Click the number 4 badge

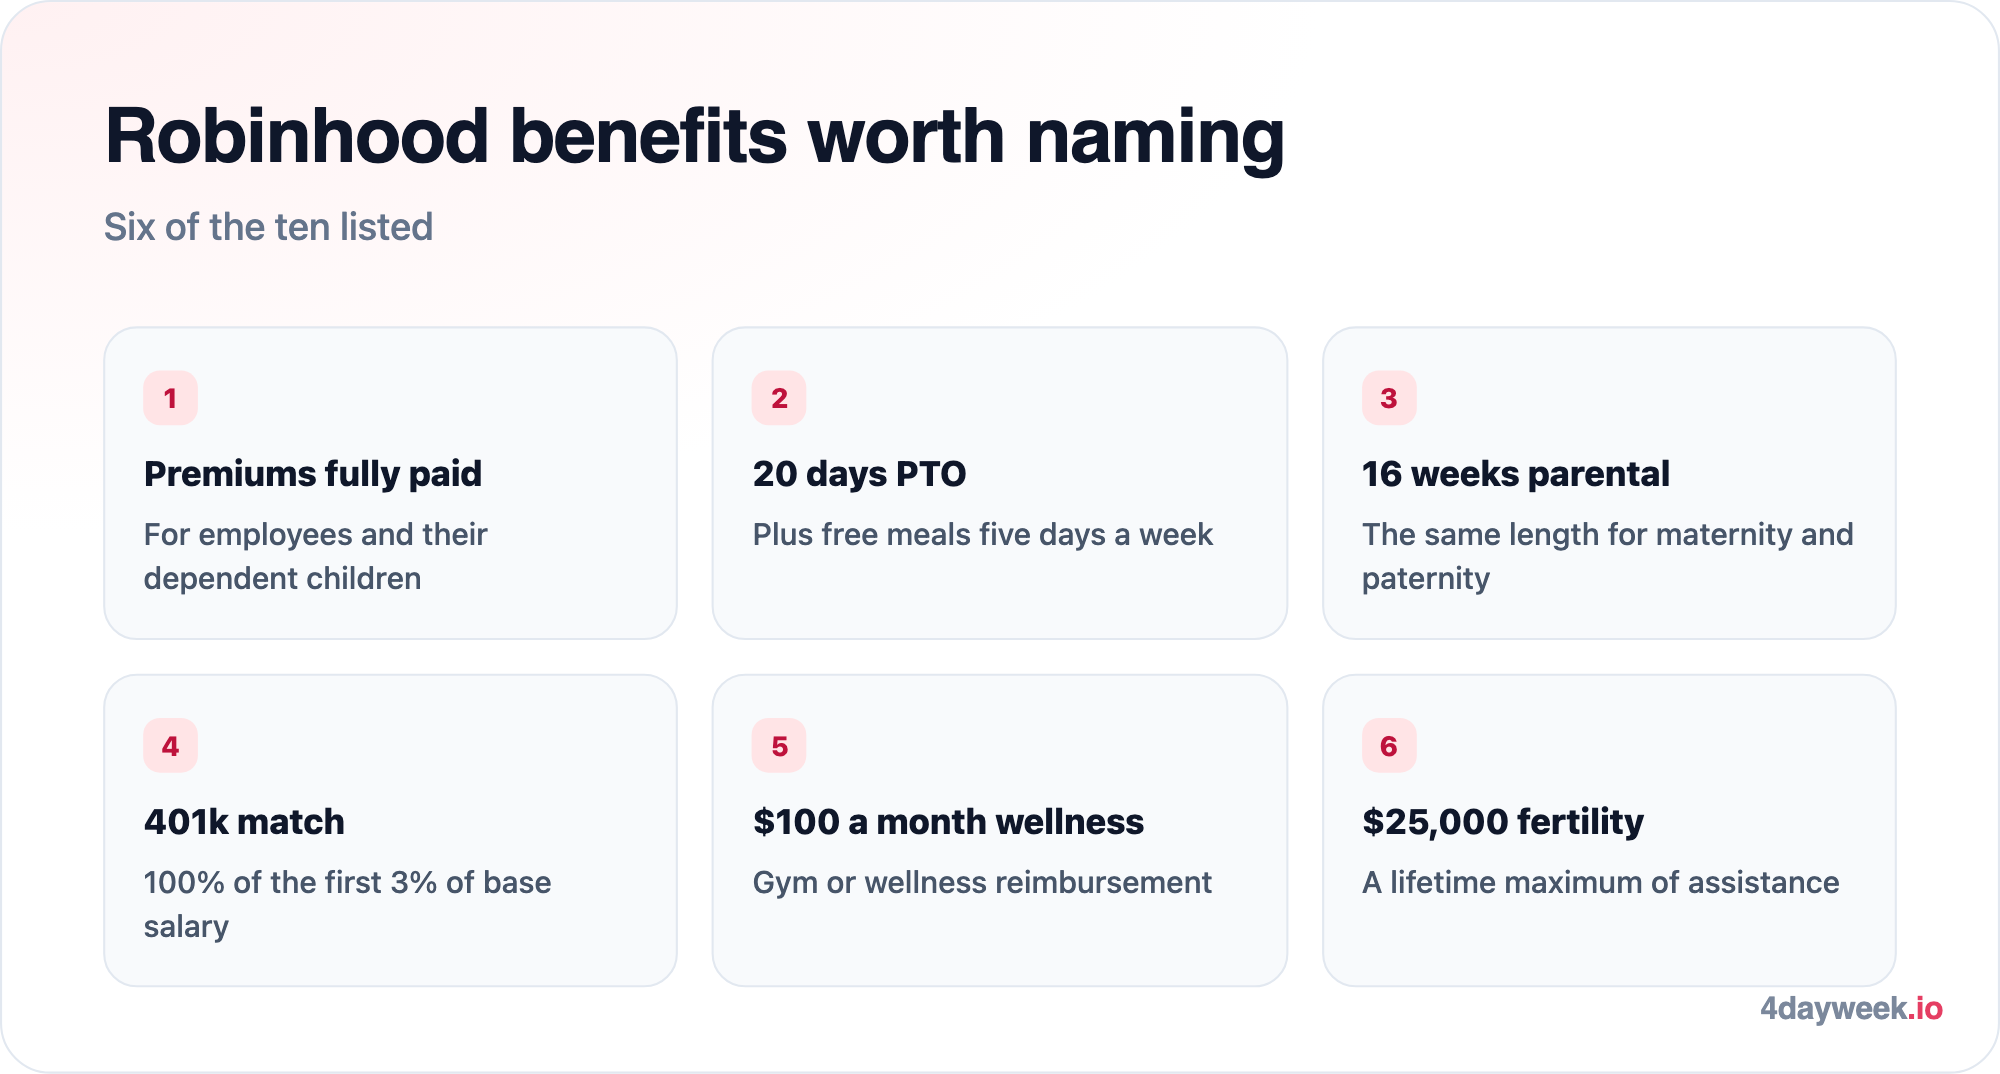[170, 746]
